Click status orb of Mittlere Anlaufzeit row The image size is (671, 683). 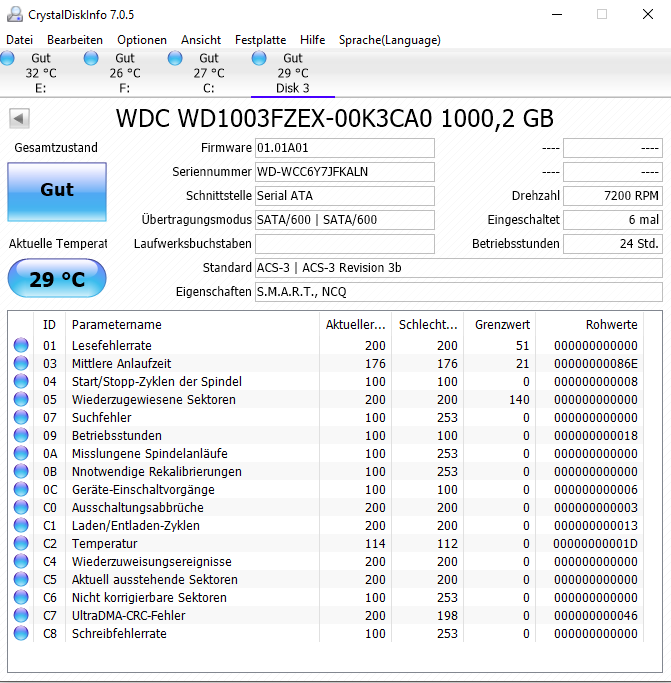21,363
